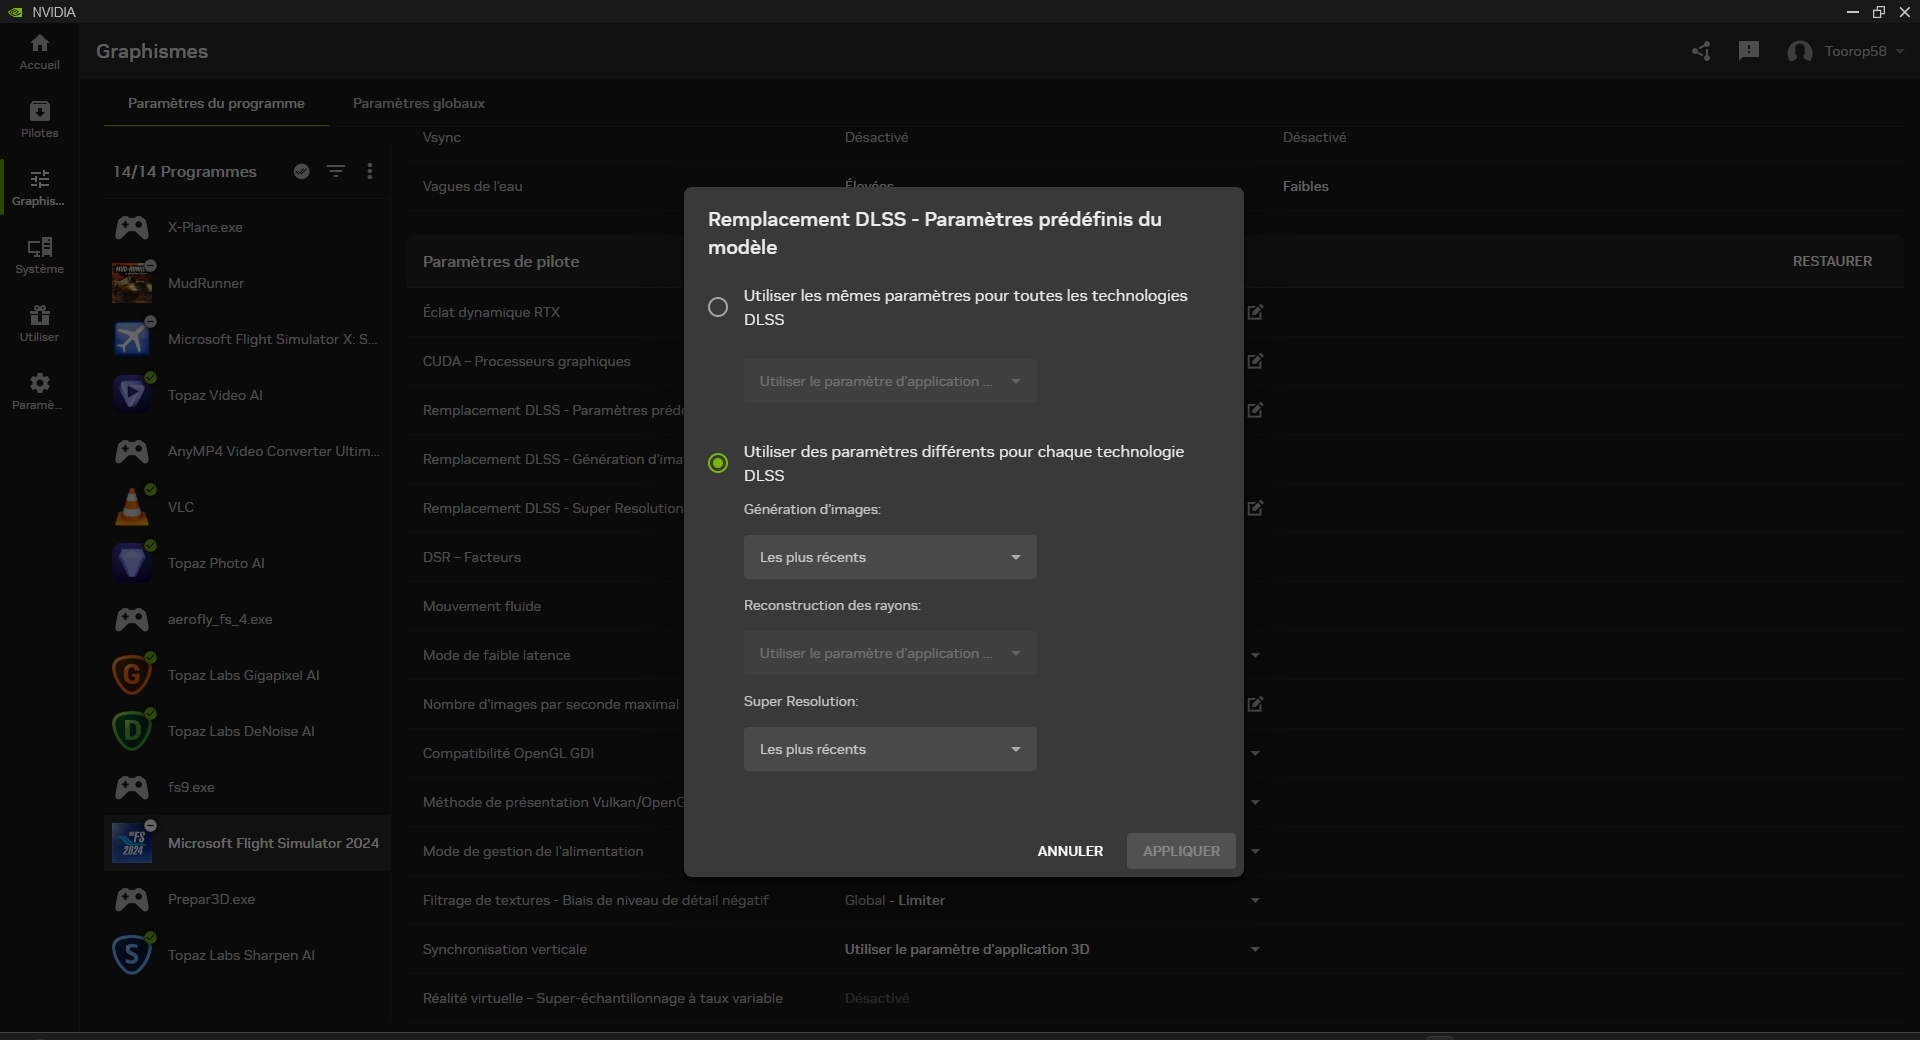Click the ANNULER button
This screenshot has height=1040, width=1920.
[x=1070, y=851]
